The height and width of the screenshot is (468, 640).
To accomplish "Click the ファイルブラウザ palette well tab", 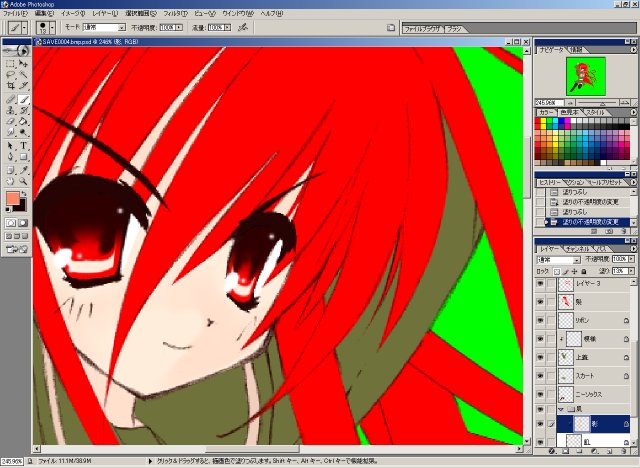I will pos(422,29).
